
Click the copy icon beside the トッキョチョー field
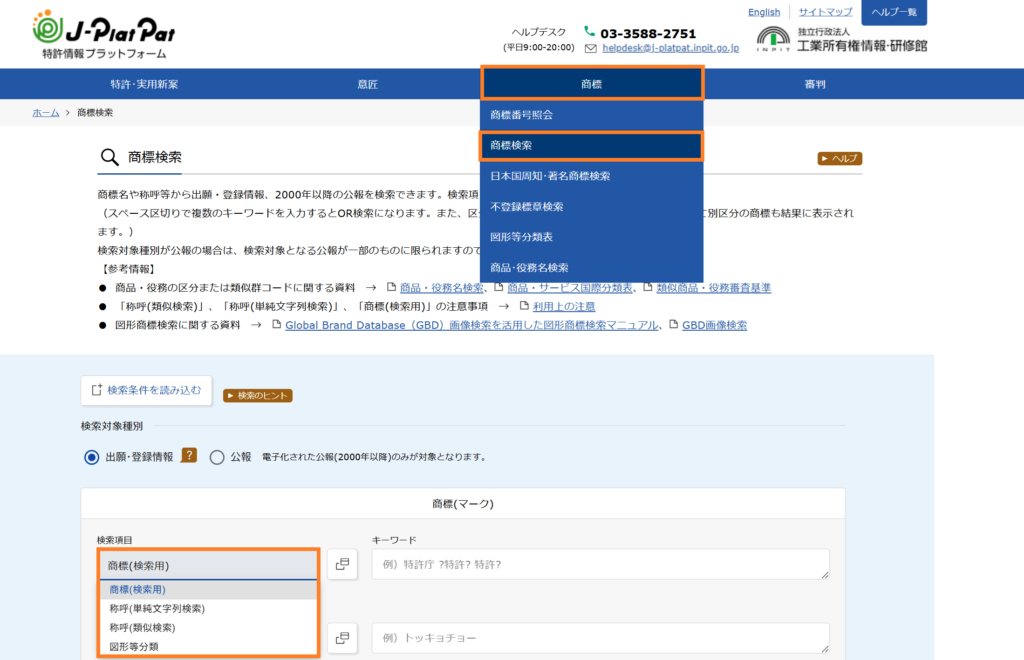(341, 638)
